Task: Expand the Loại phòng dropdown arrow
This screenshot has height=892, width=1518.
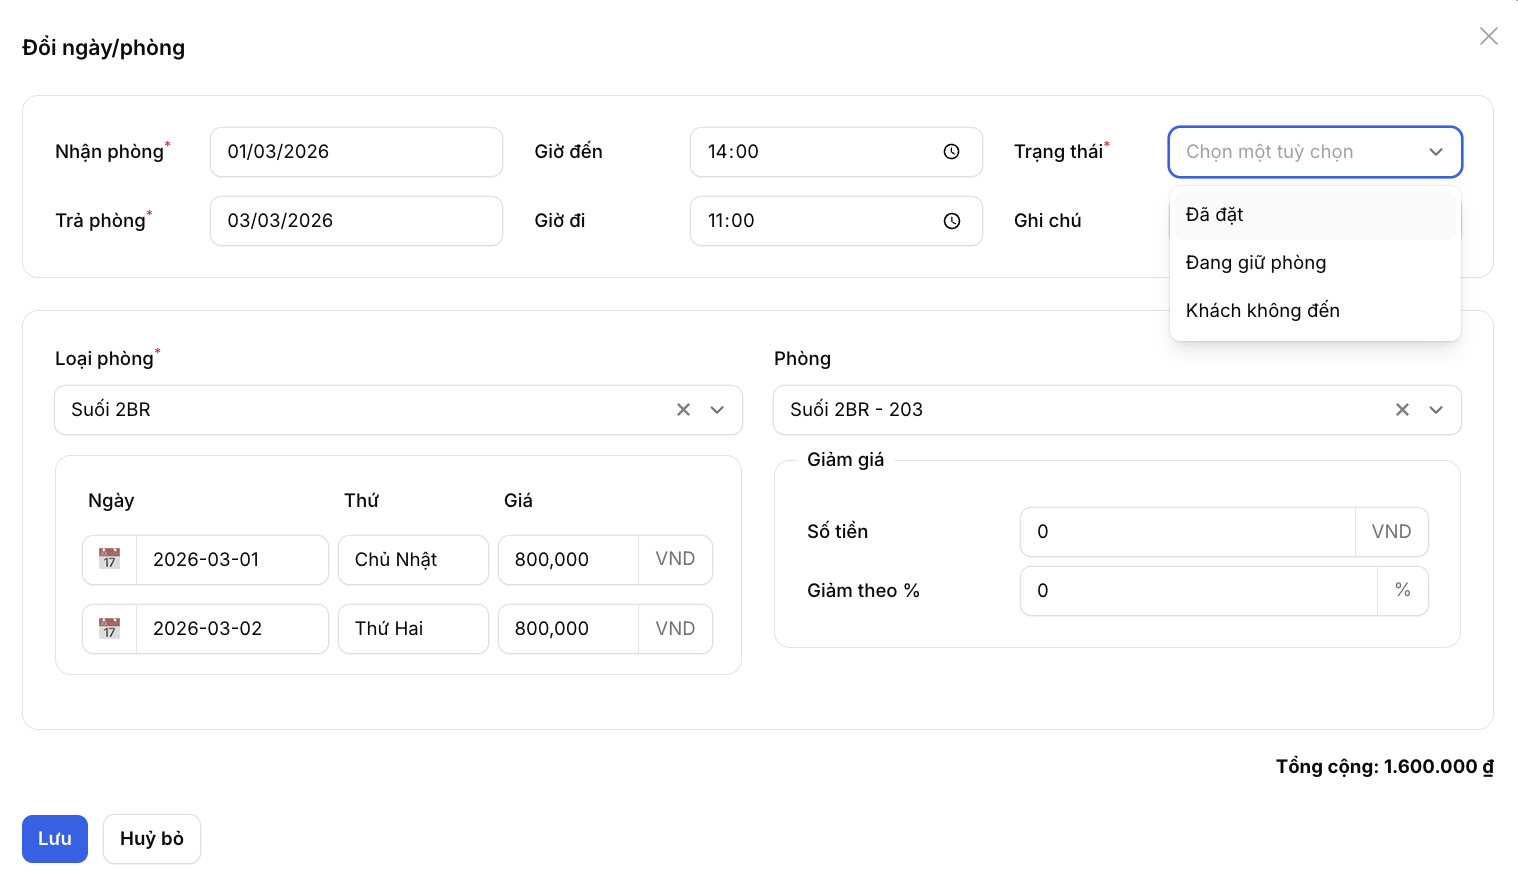Action: coord(717,410)
